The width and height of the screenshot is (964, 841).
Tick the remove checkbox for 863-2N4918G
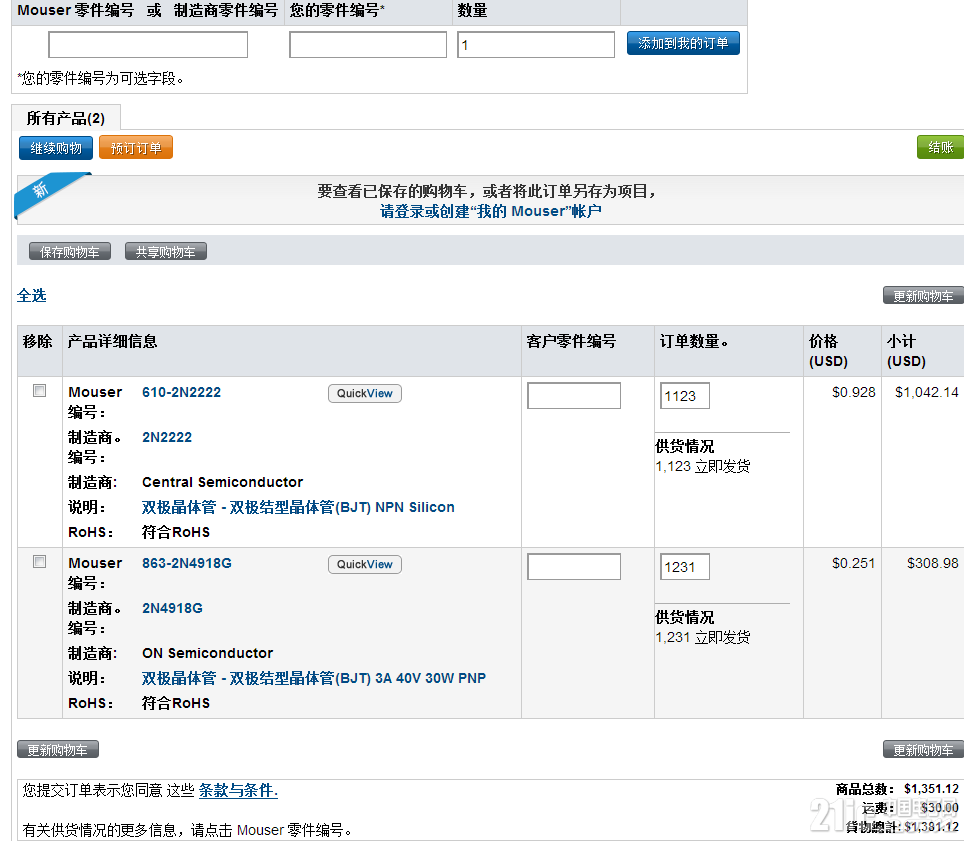click(39, 562)
